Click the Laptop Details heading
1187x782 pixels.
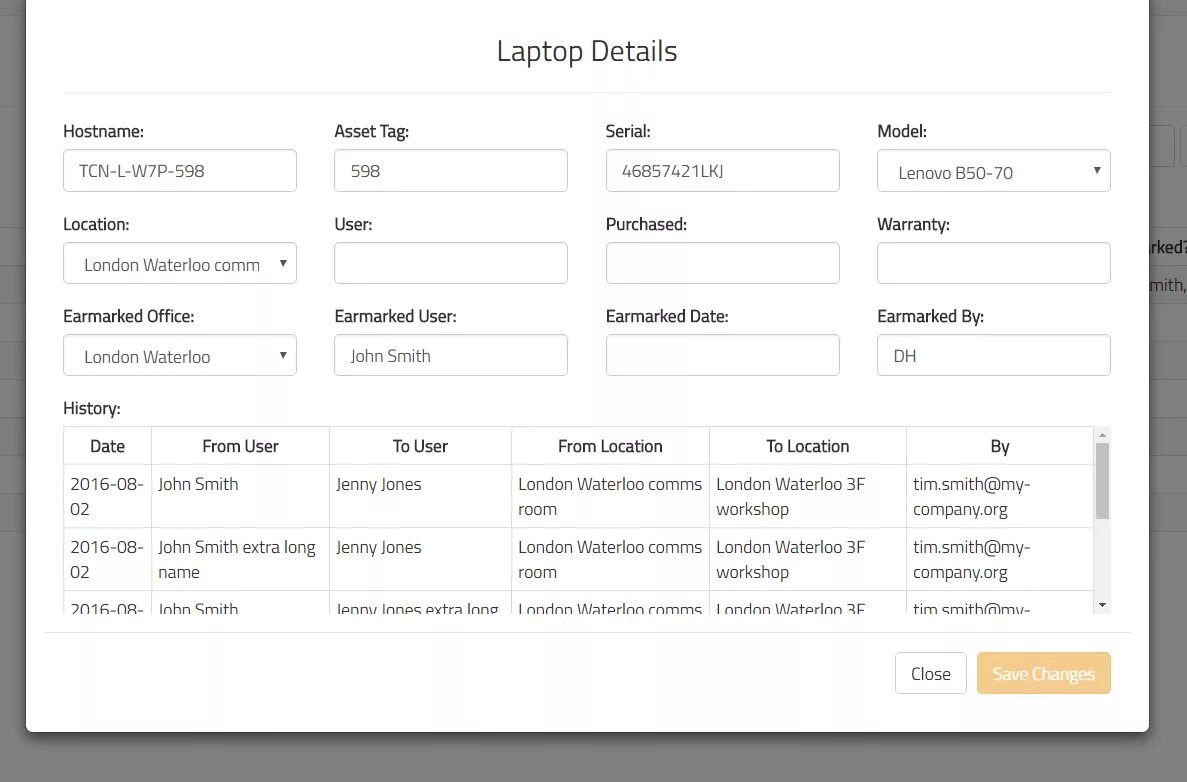587,51
